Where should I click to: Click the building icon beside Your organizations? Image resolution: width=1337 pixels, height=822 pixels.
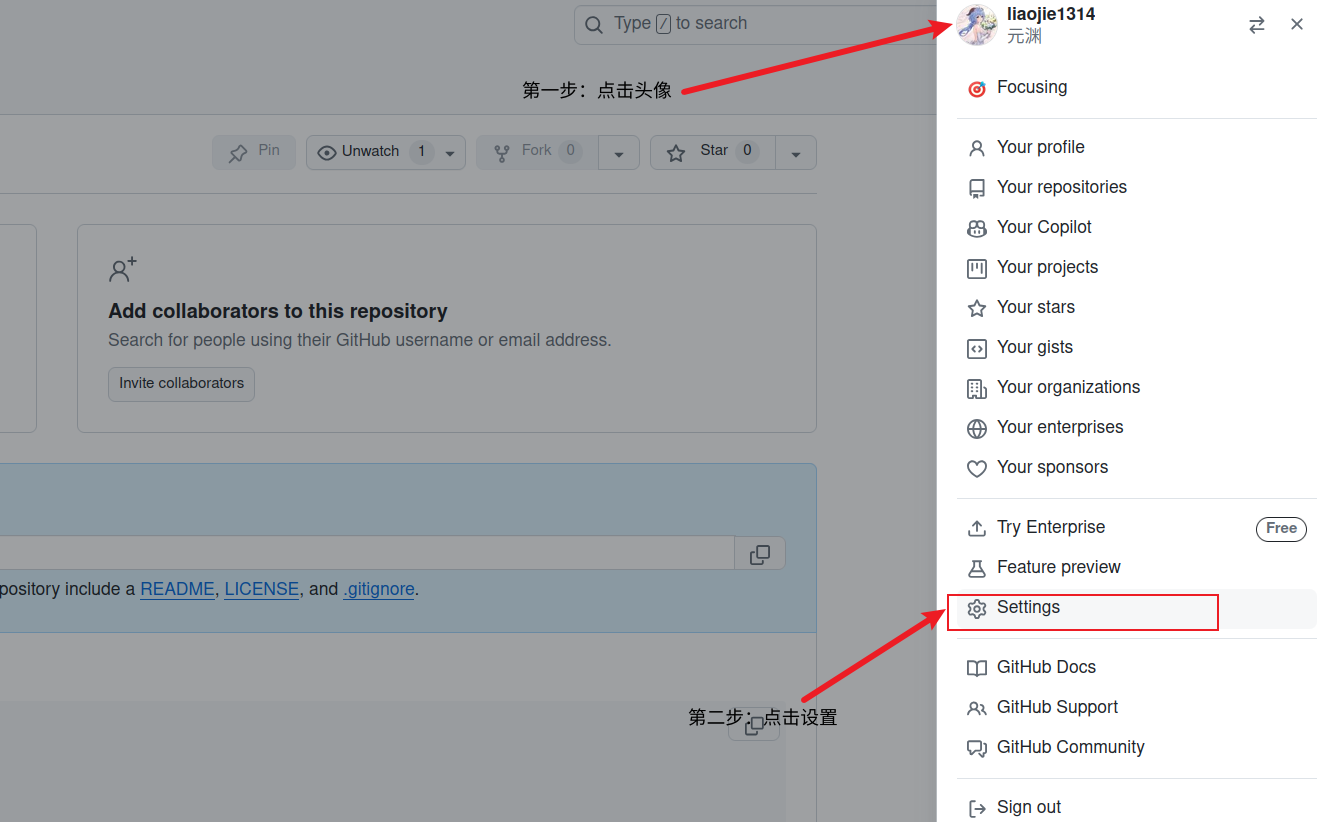977,389
